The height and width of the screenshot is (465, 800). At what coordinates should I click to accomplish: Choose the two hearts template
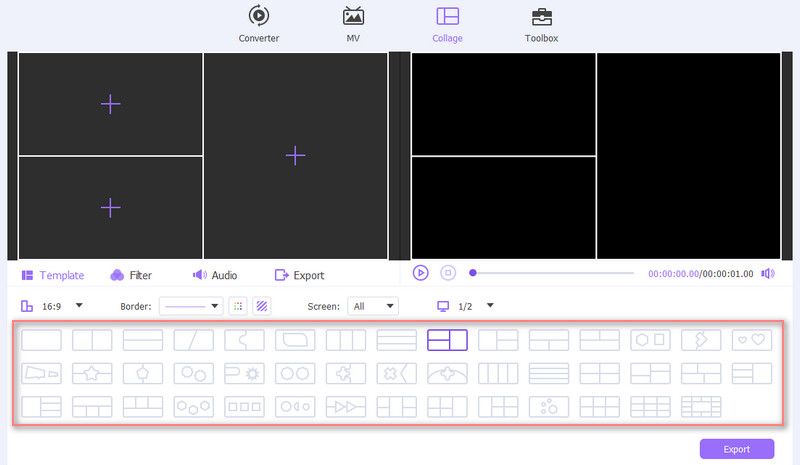point(752,340)
